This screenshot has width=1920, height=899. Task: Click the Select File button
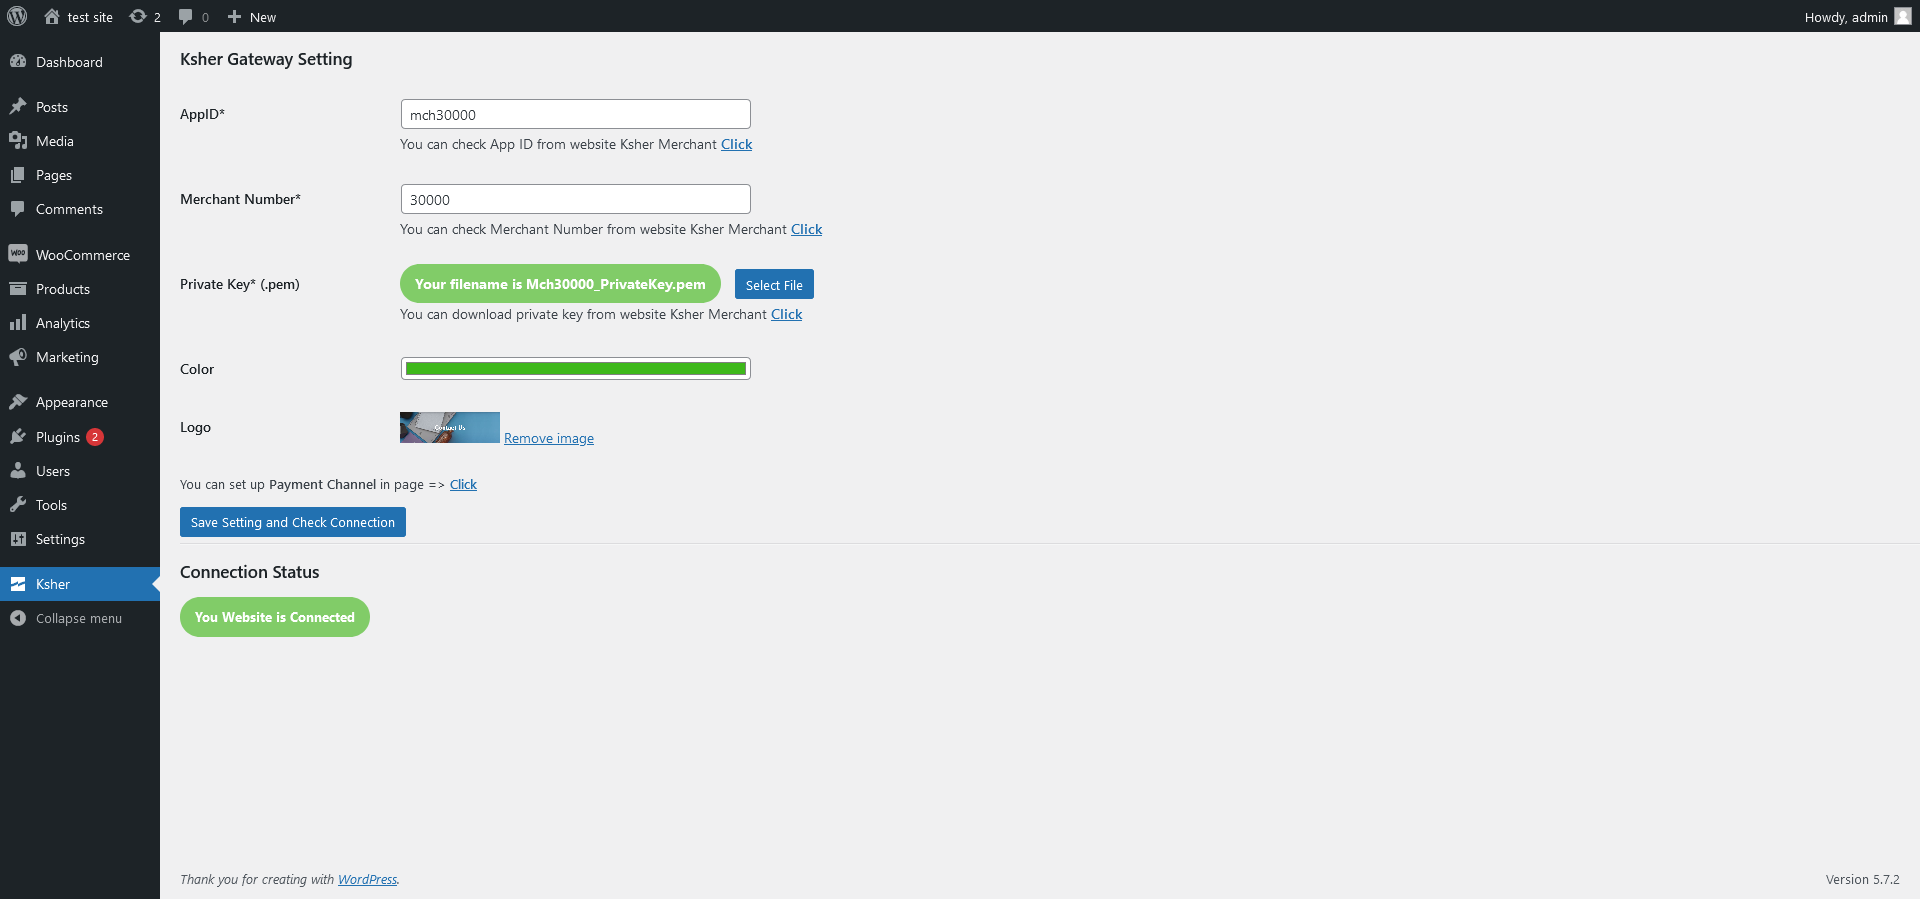(774, 284)
